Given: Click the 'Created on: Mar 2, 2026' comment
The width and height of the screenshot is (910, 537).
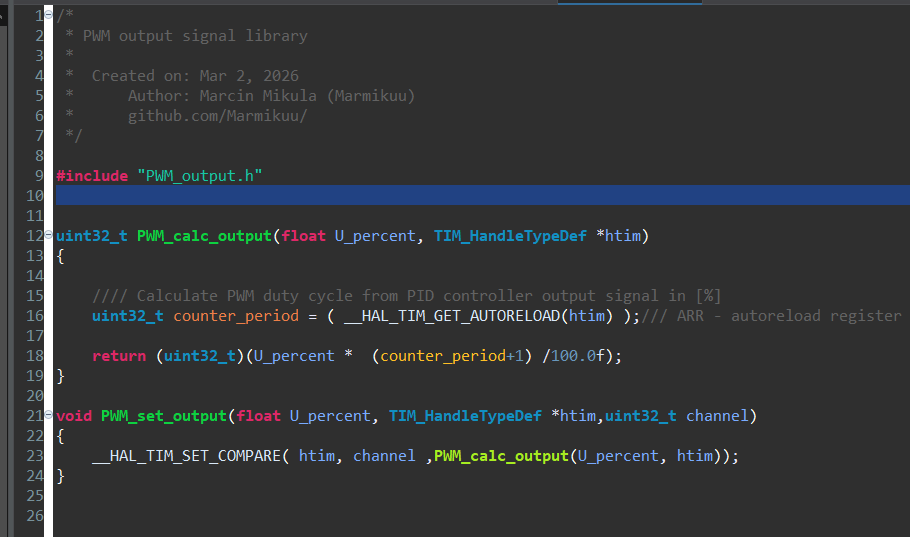Looking at the screenshot, I should click(x=195, y=76).
